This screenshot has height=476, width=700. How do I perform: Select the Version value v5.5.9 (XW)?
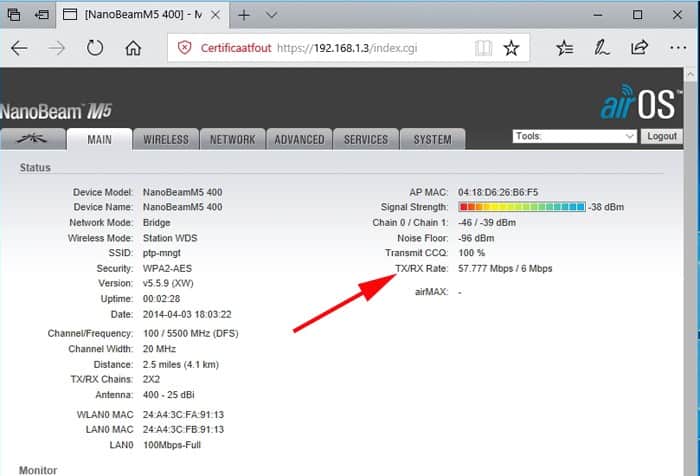pos(168,283)
